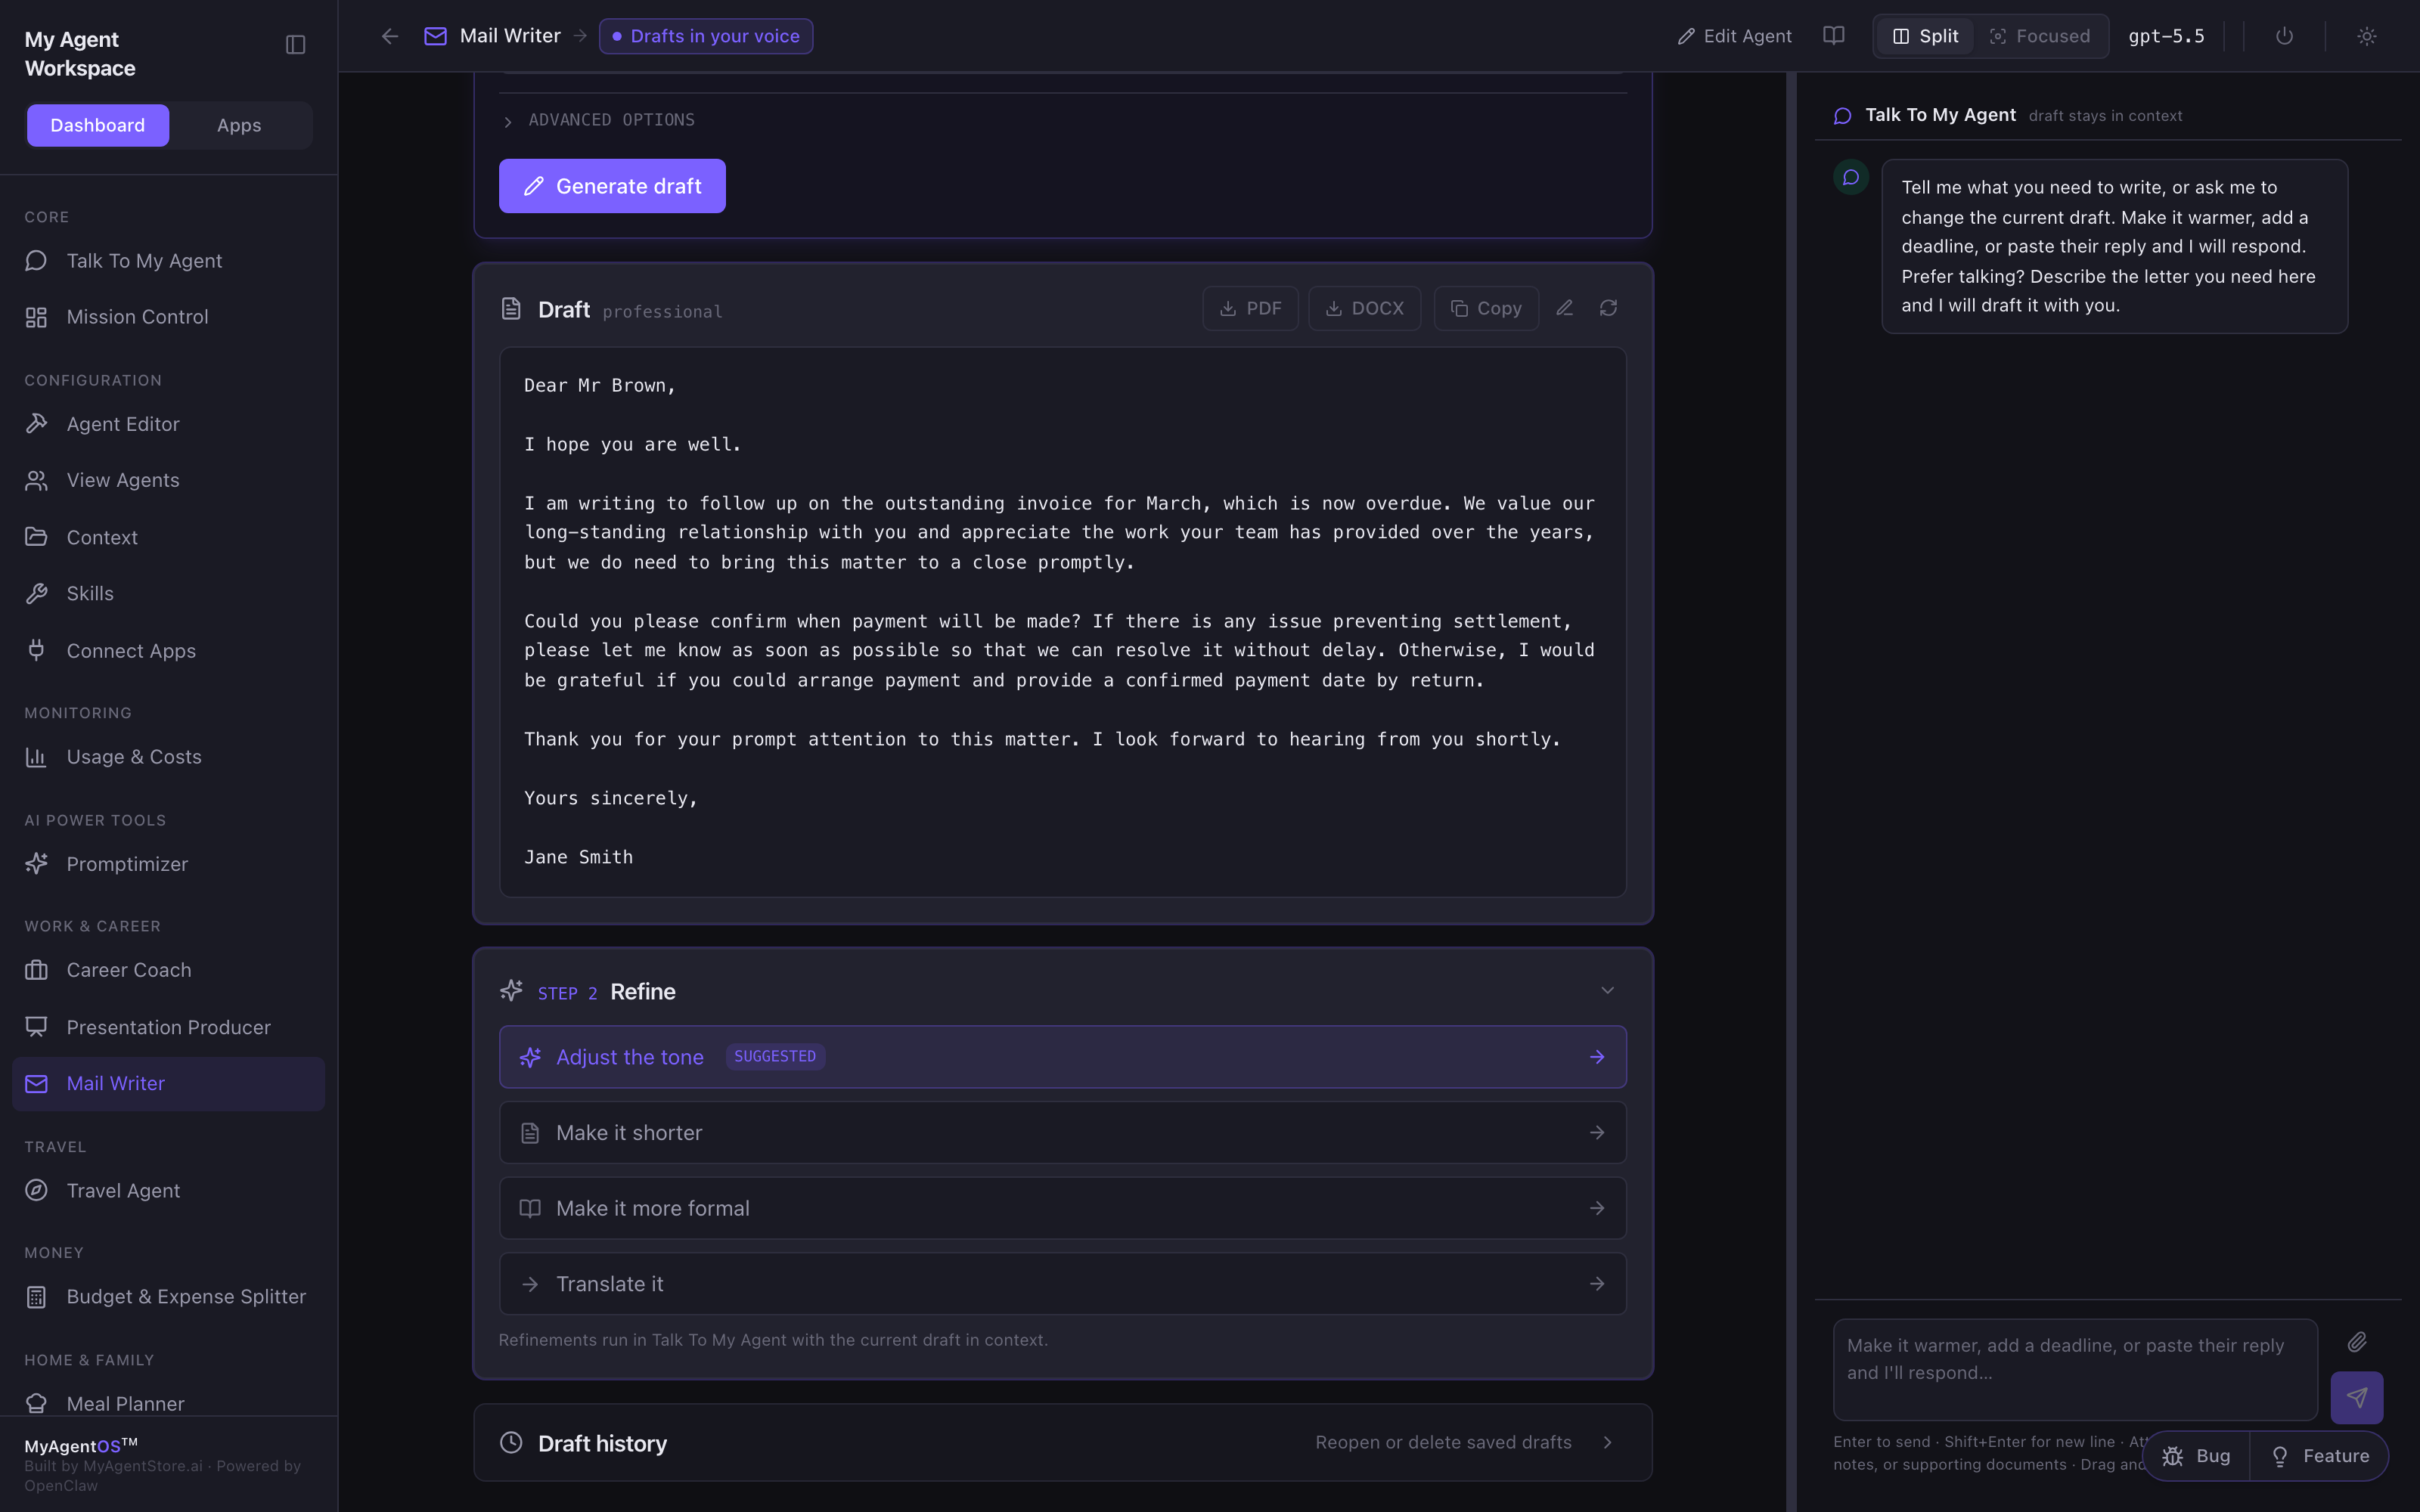Collapse the Step 2 Refine panel
This screenshot has height=1512, width=2420.
1607,990
